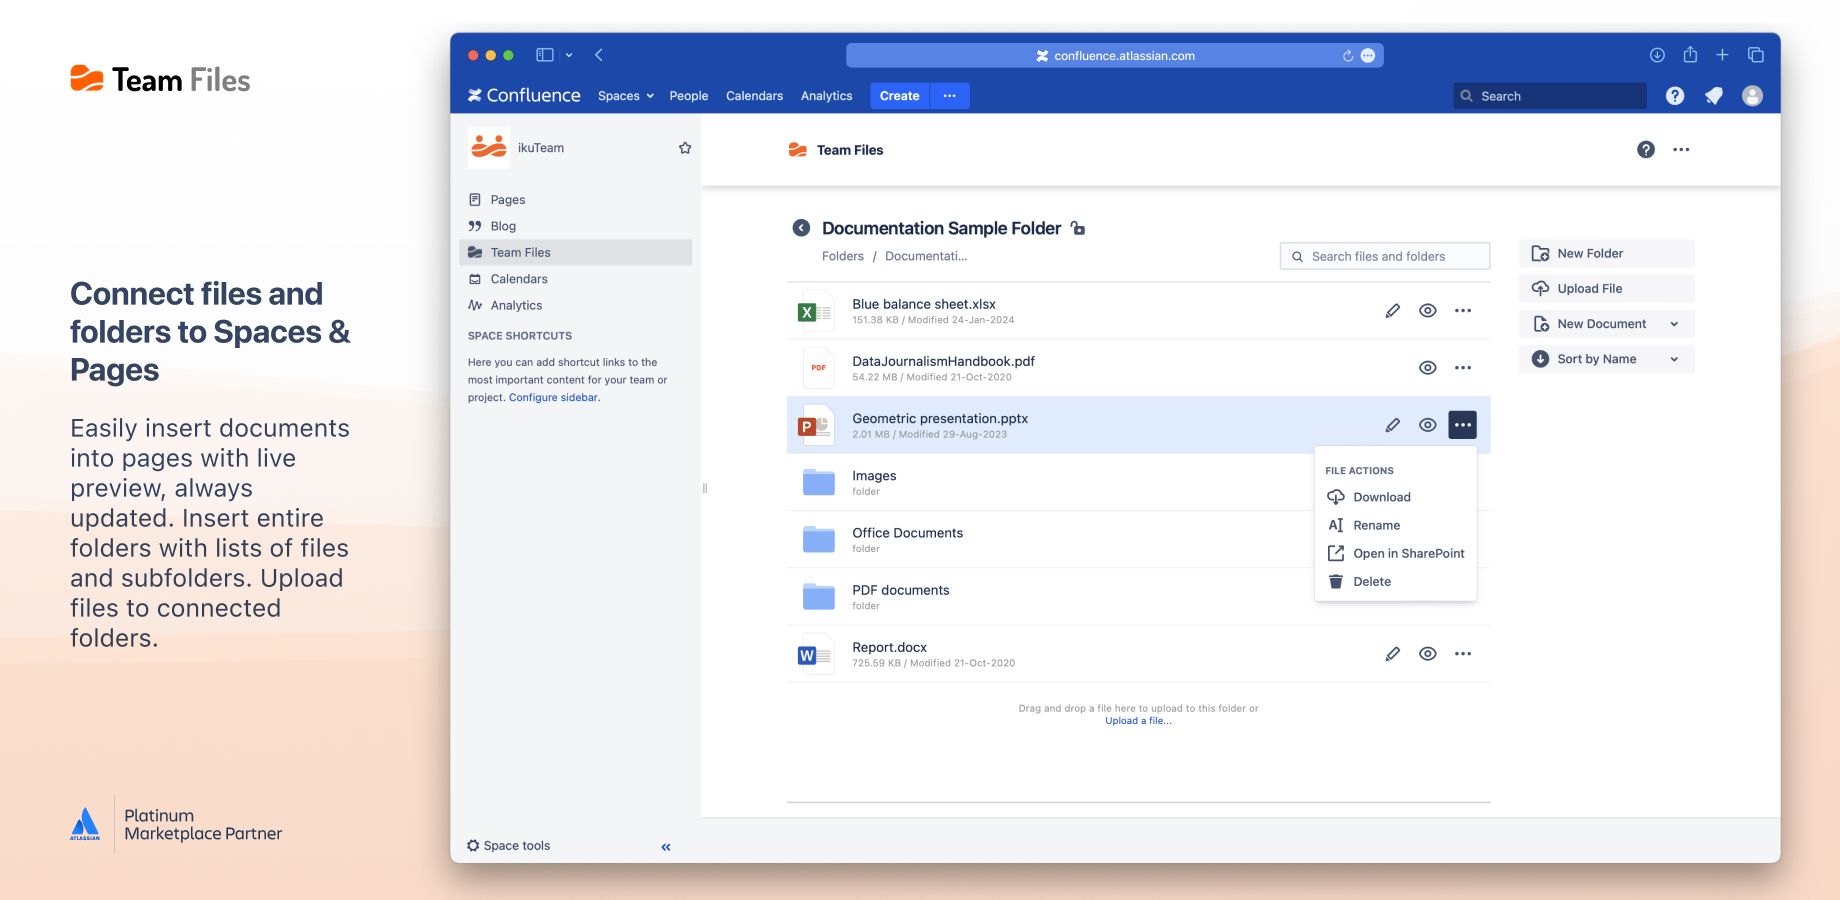Follow the Configure sidebar link

point(553,398)
